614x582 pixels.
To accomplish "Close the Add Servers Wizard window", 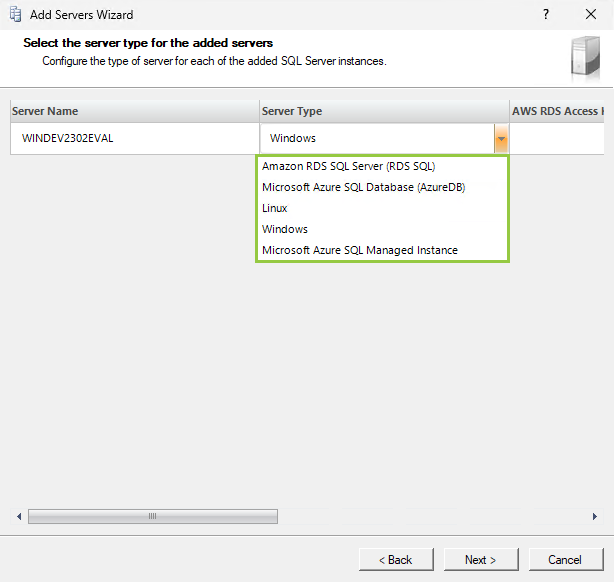I will click(x=591, y=15).
